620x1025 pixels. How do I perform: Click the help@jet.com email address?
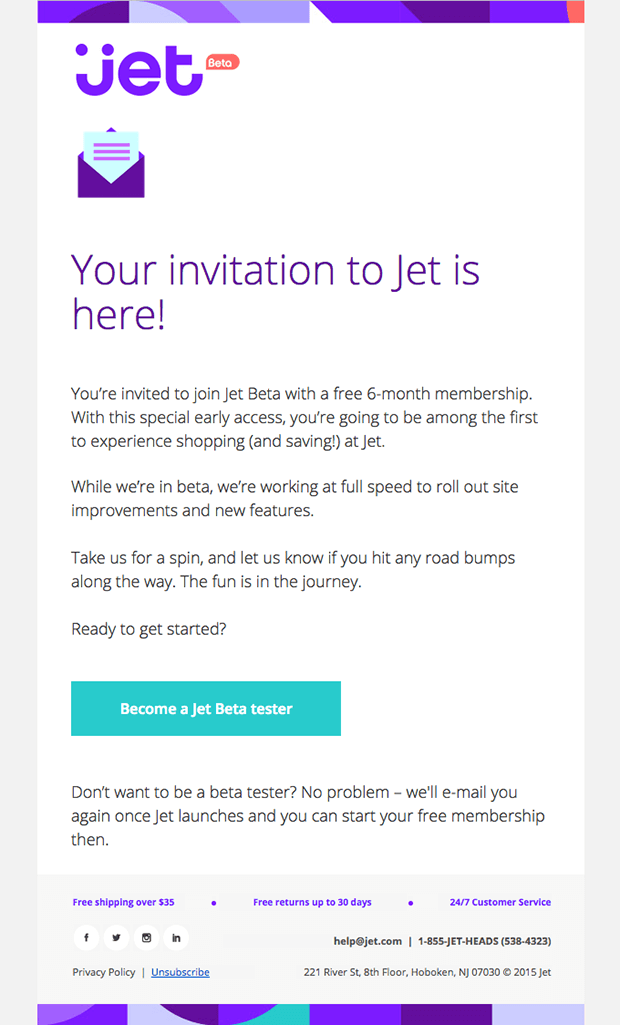pos(367,941)
